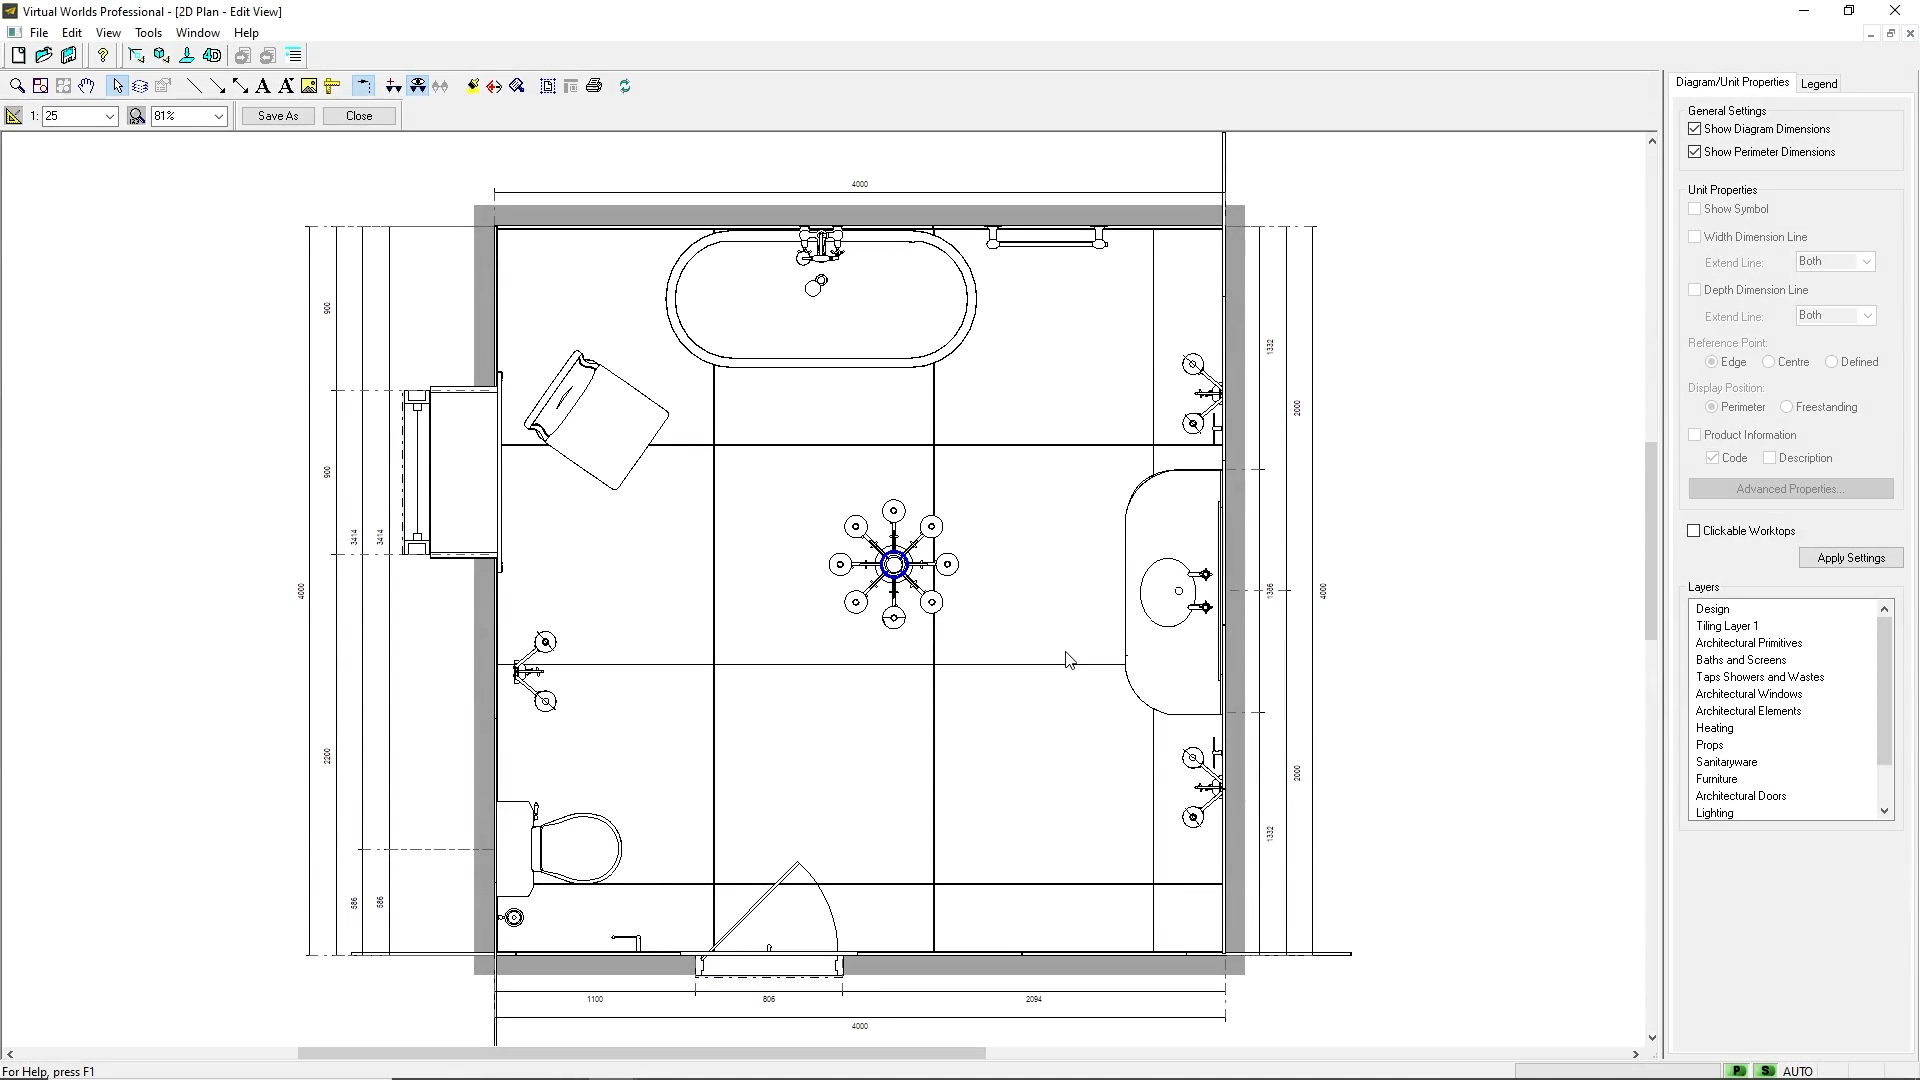This screenshot has height=1080, width=1920.
Task: Click the Save As button
Action: 277,116
